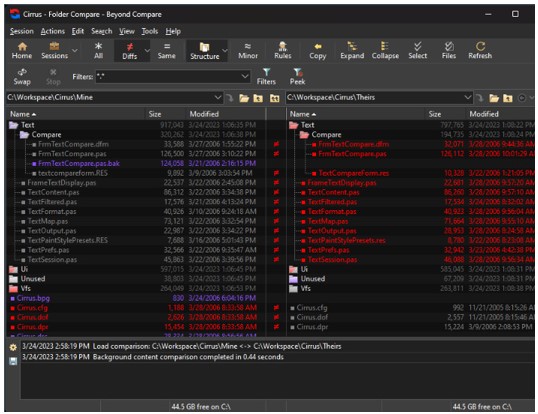Open the Filters funnel icon
Image resolution: width=538 pixels, height=414 pixels.
(x=266, y=77)
